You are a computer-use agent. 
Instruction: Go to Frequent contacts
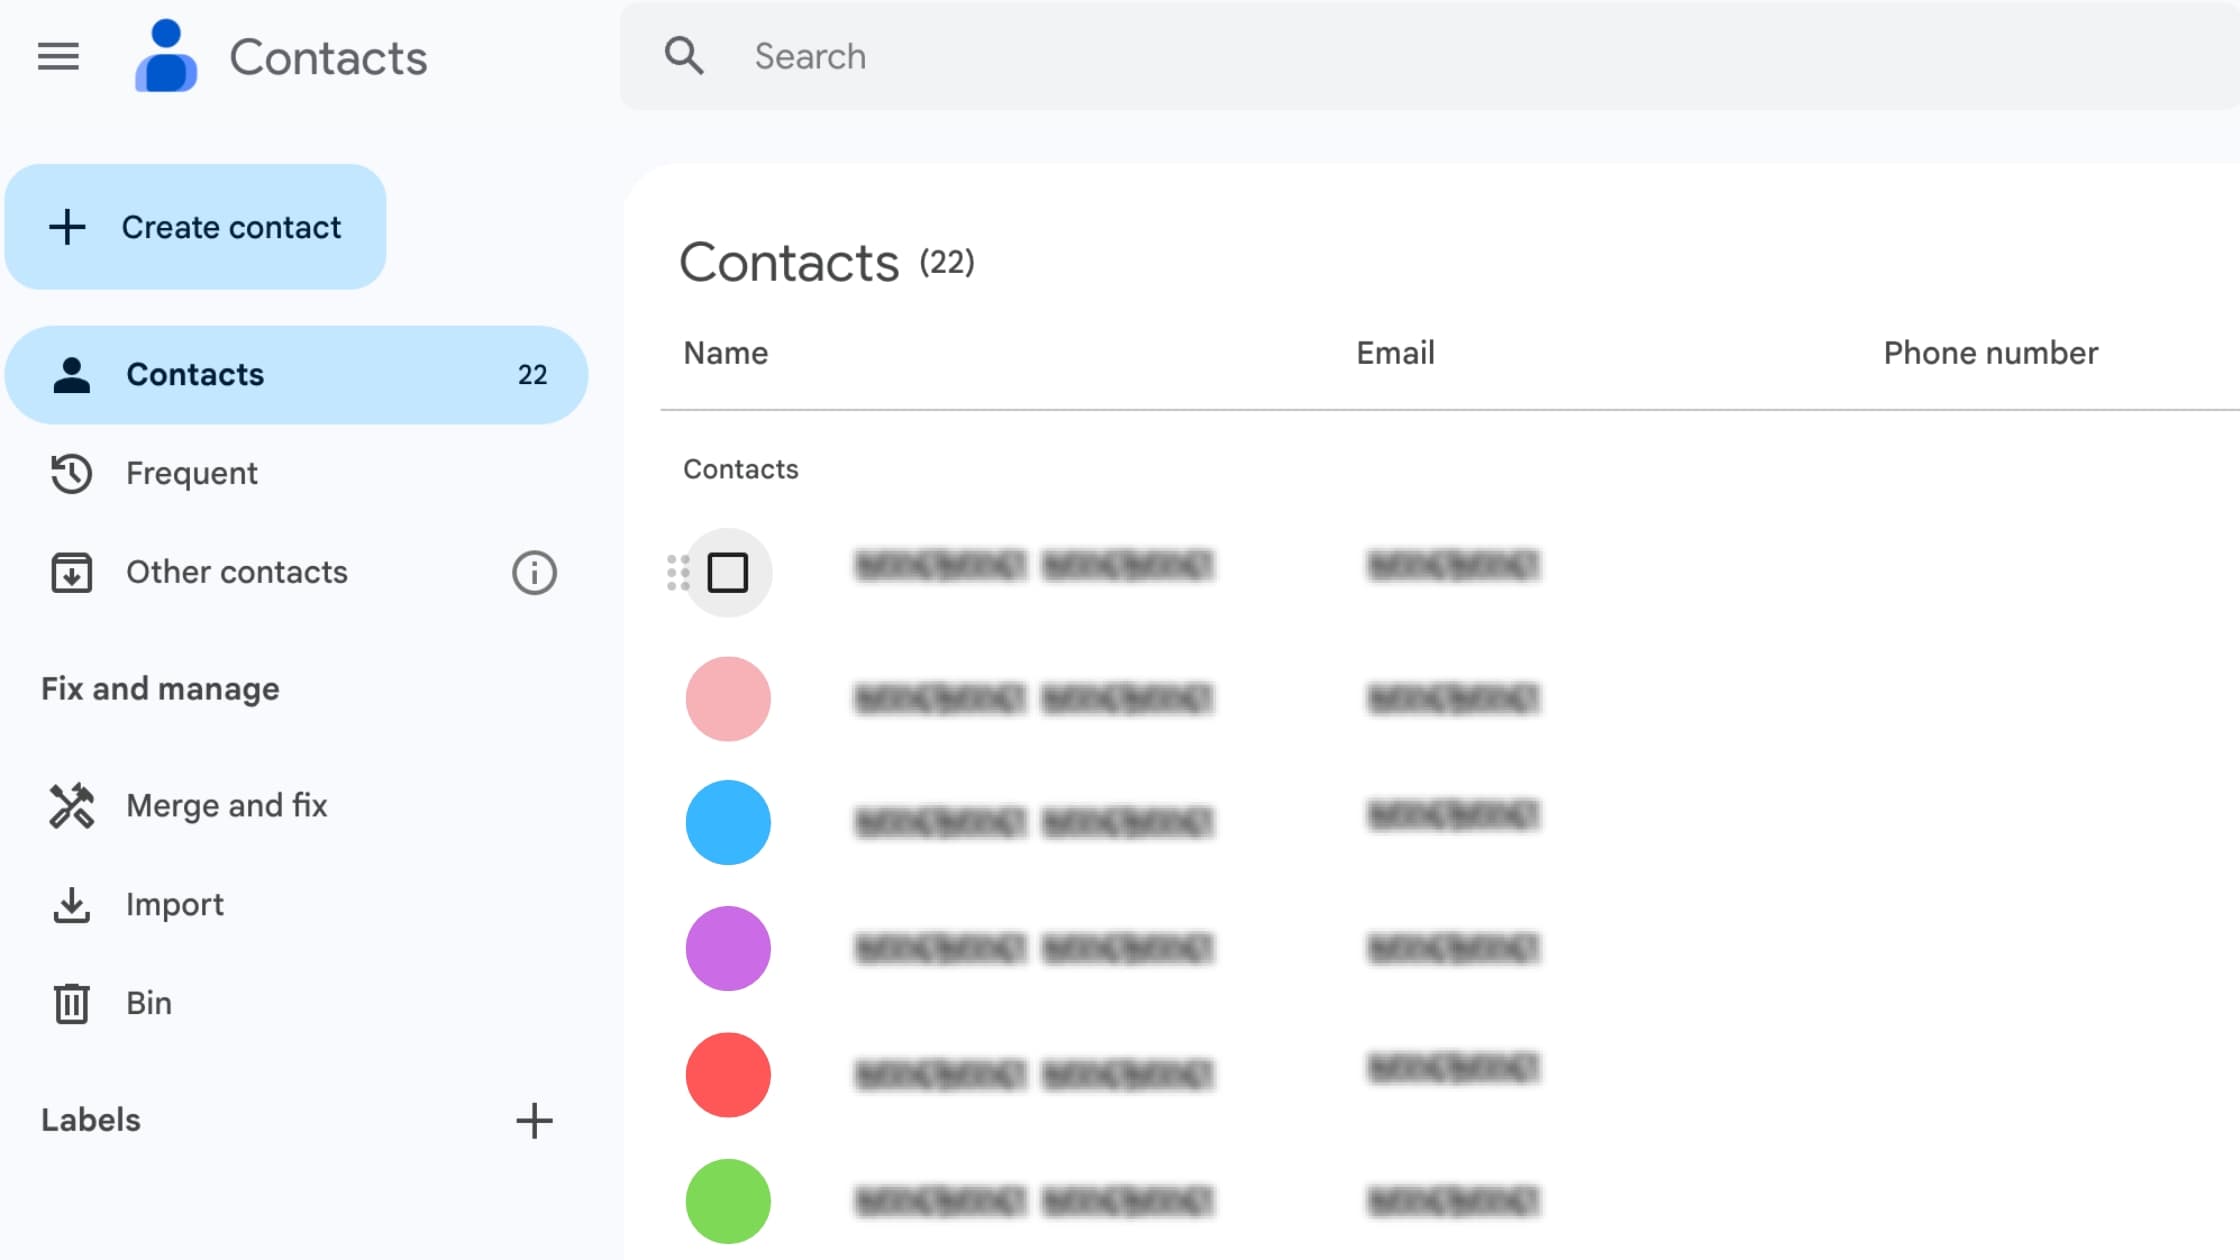(x=192, y=473)
